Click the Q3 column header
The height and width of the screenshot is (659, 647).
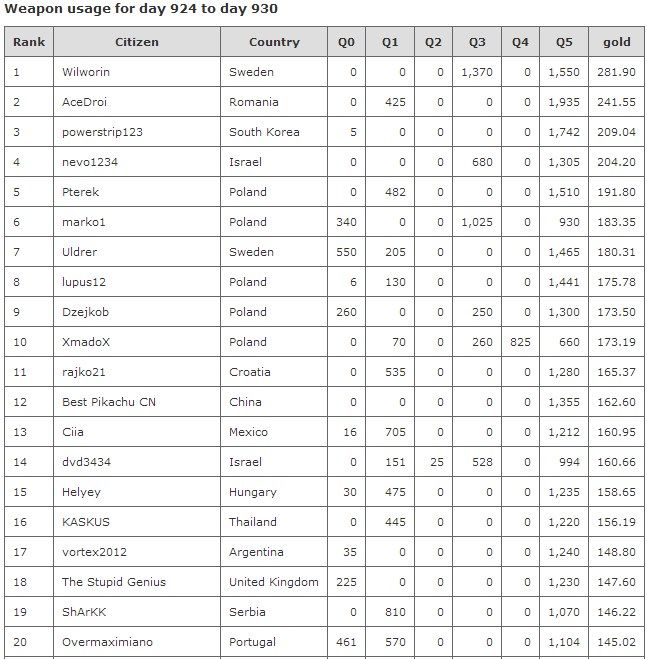tap(477, 42)
